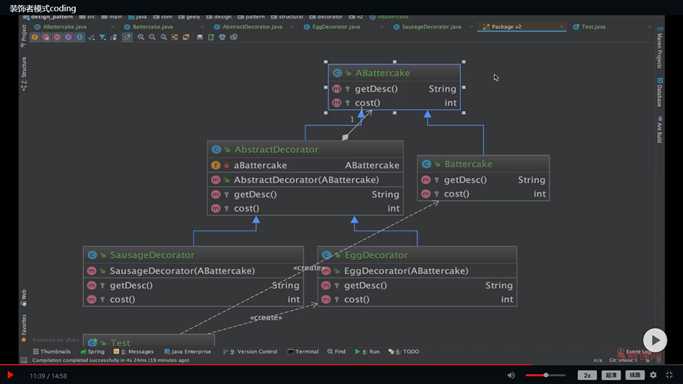Mute the video via speaker icon
Image resolution: width=683 pixels, height=384 pixels.
[511, 375]
